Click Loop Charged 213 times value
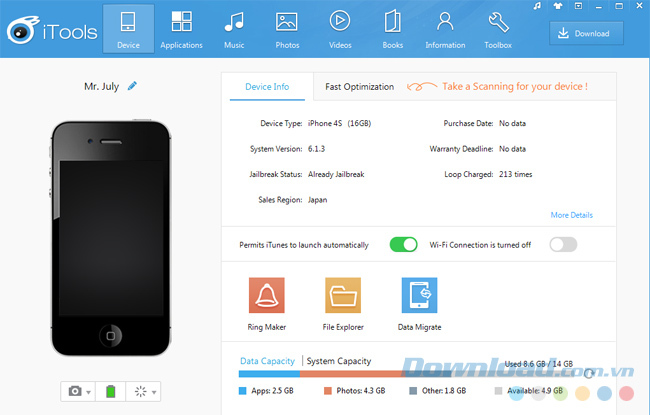The width and height of the screenshot is (650, 415). tap(515, 174)
